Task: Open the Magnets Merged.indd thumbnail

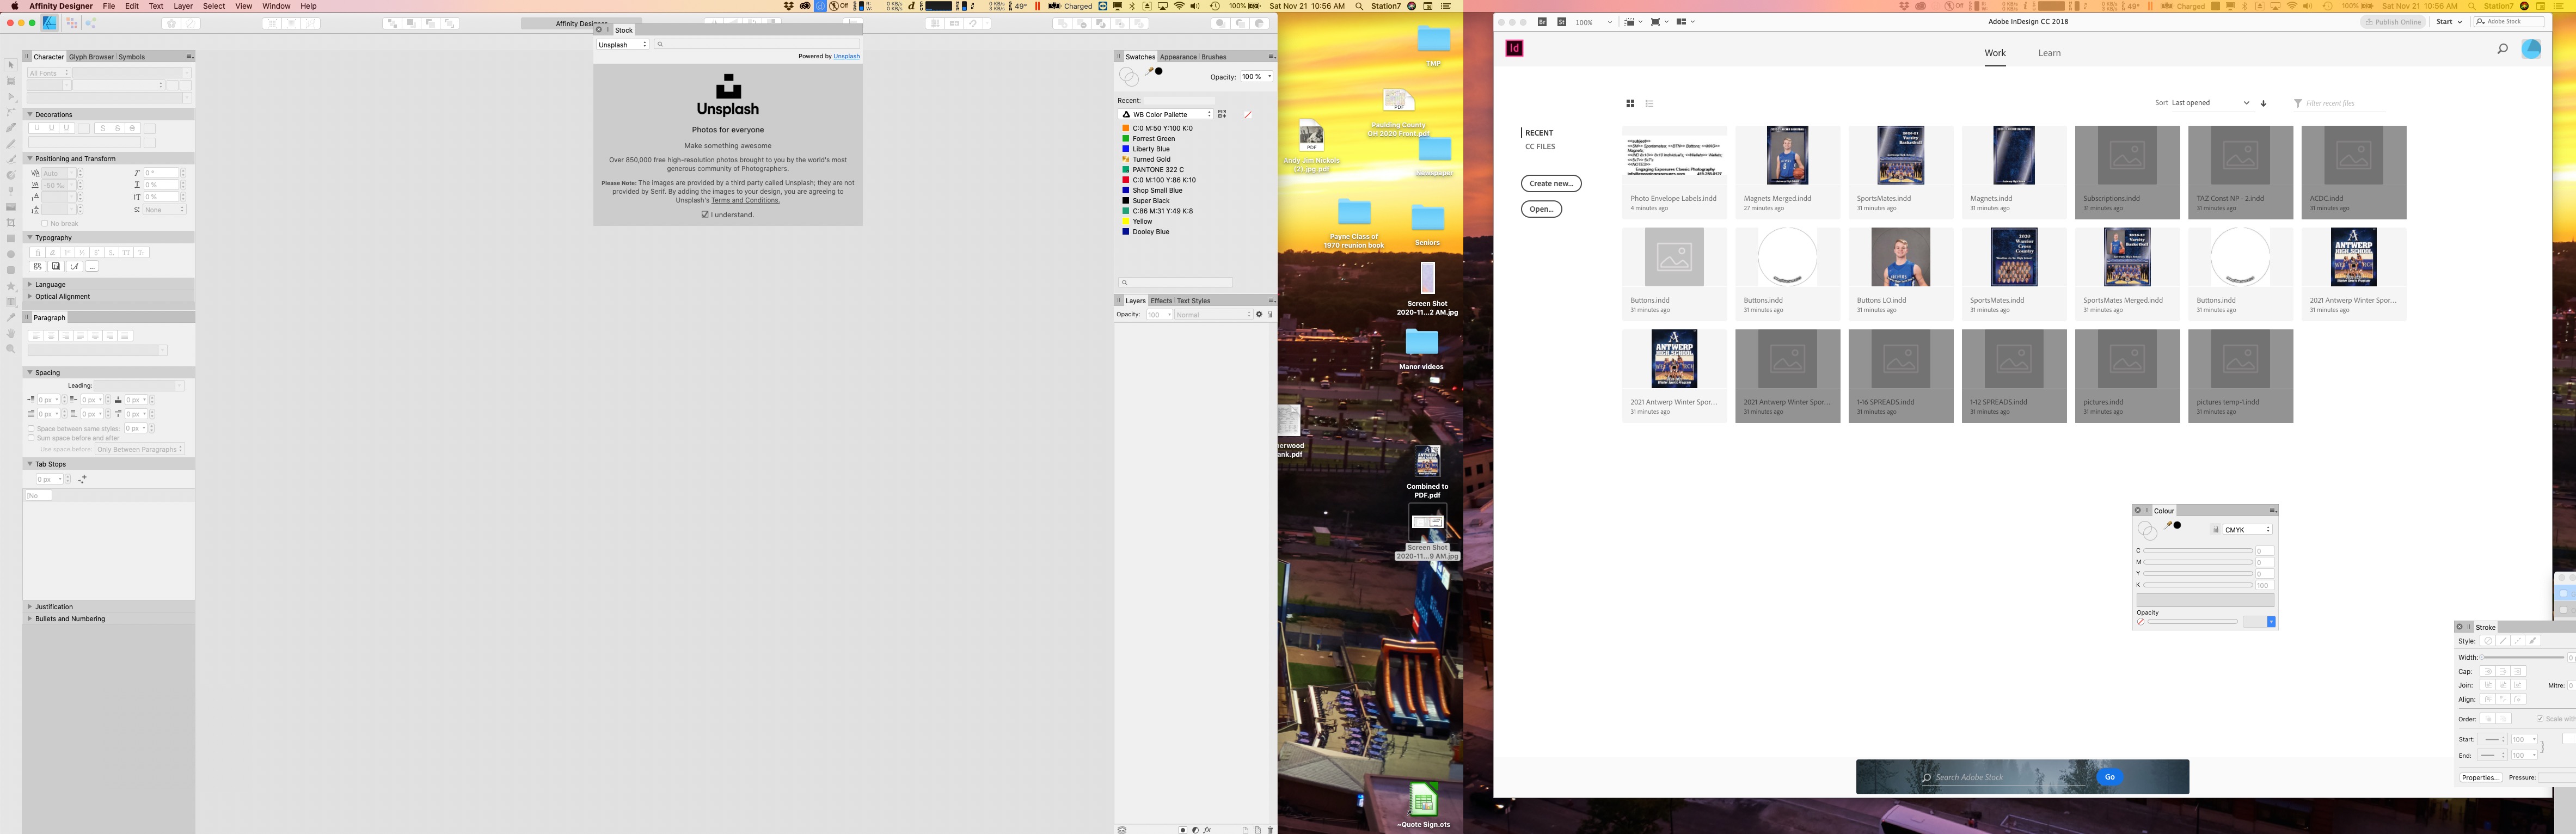Action: (1787, 156)
